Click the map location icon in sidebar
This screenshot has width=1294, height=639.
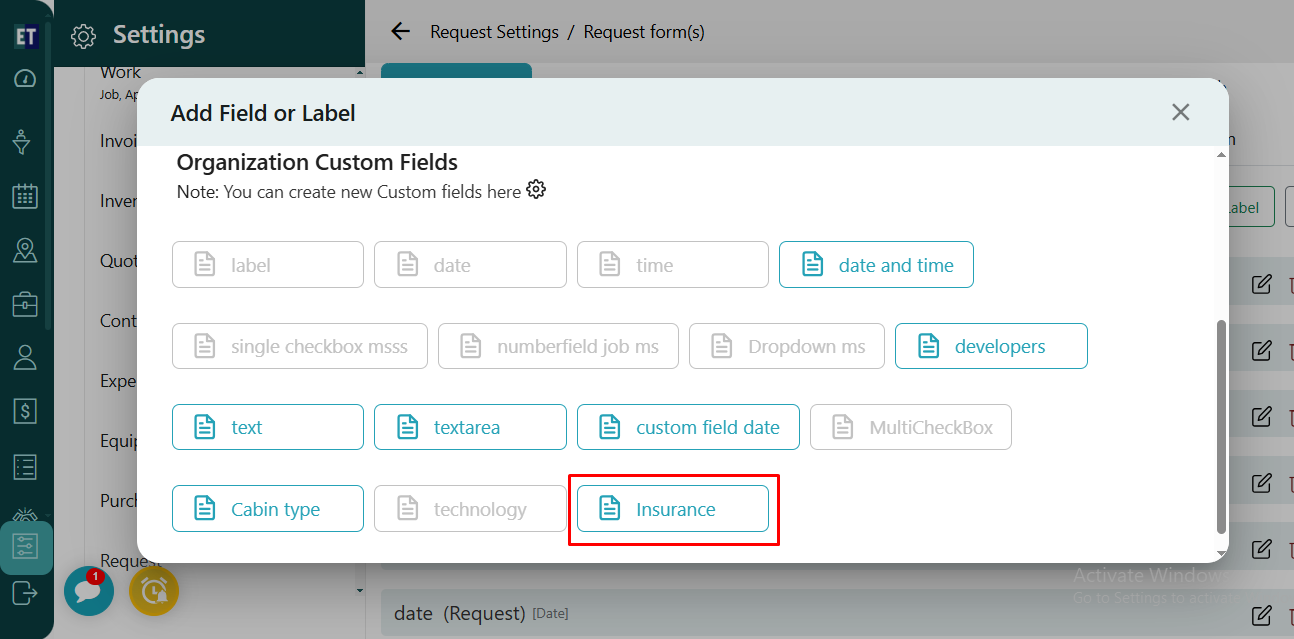pyautogui.click(x=25, y=250)
